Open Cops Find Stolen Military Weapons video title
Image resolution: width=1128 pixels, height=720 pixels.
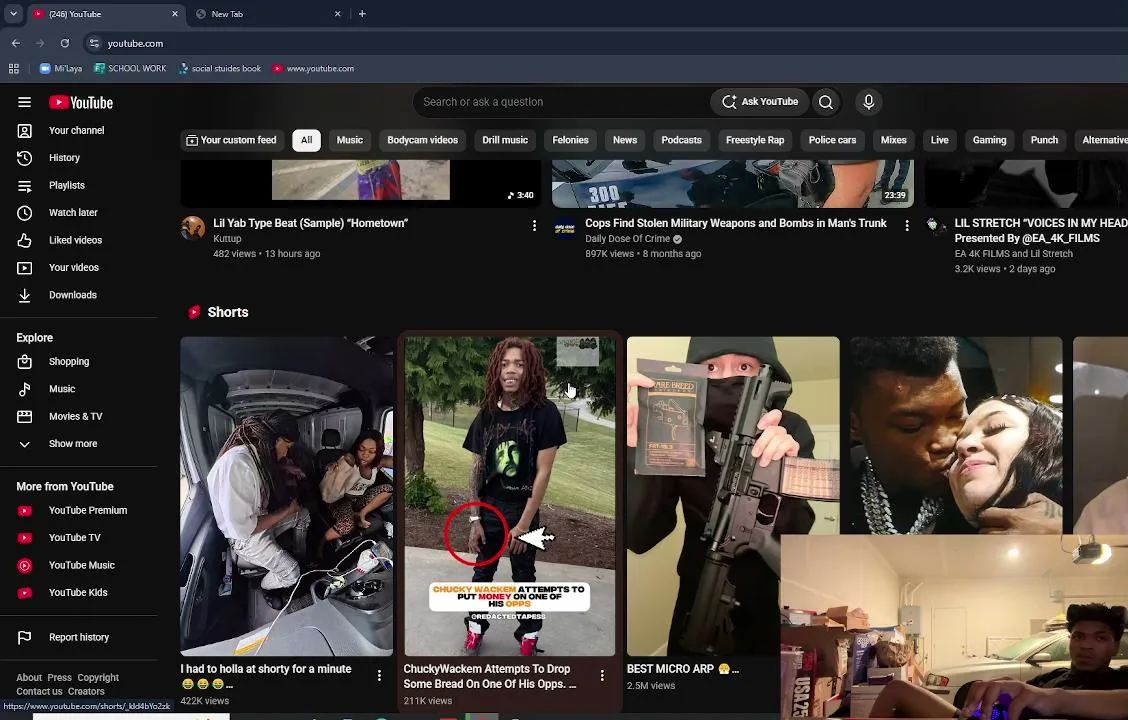click(x=736, y=223)
